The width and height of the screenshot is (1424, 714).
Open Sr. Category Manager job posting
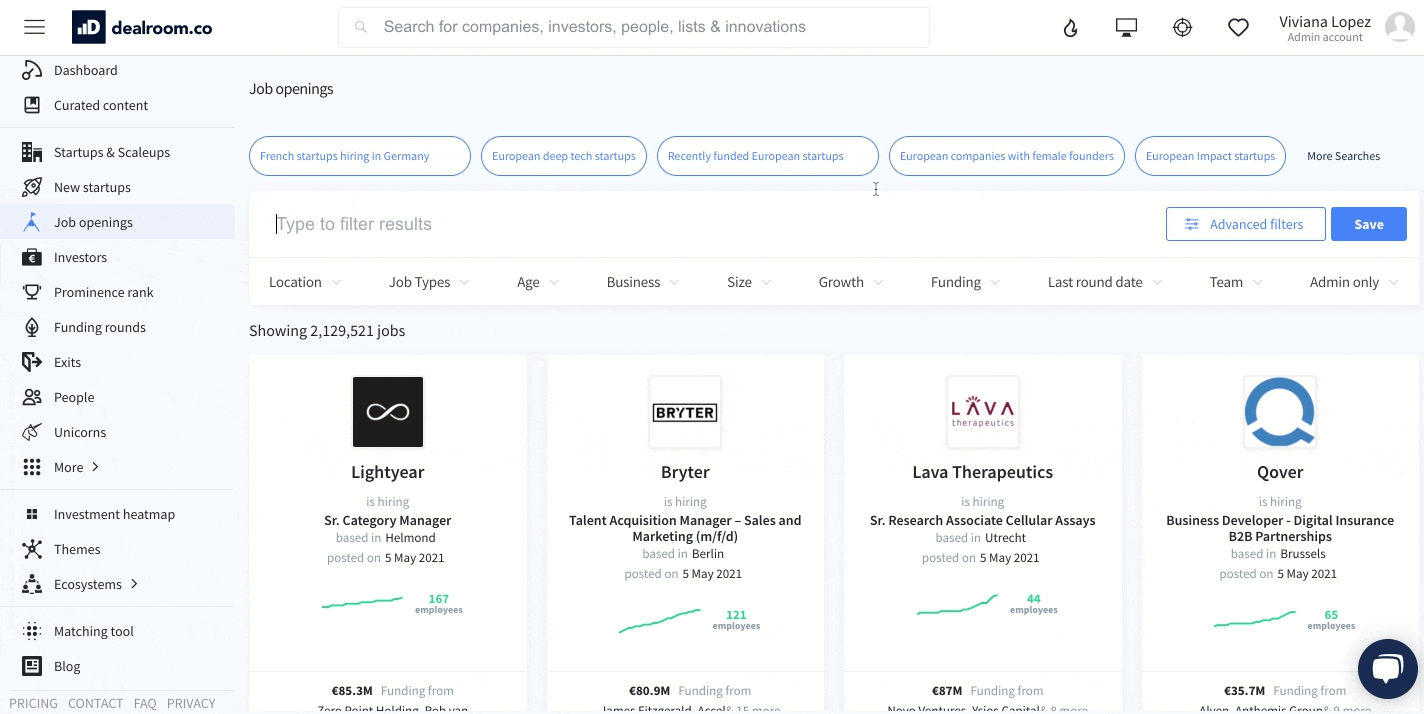388,520
